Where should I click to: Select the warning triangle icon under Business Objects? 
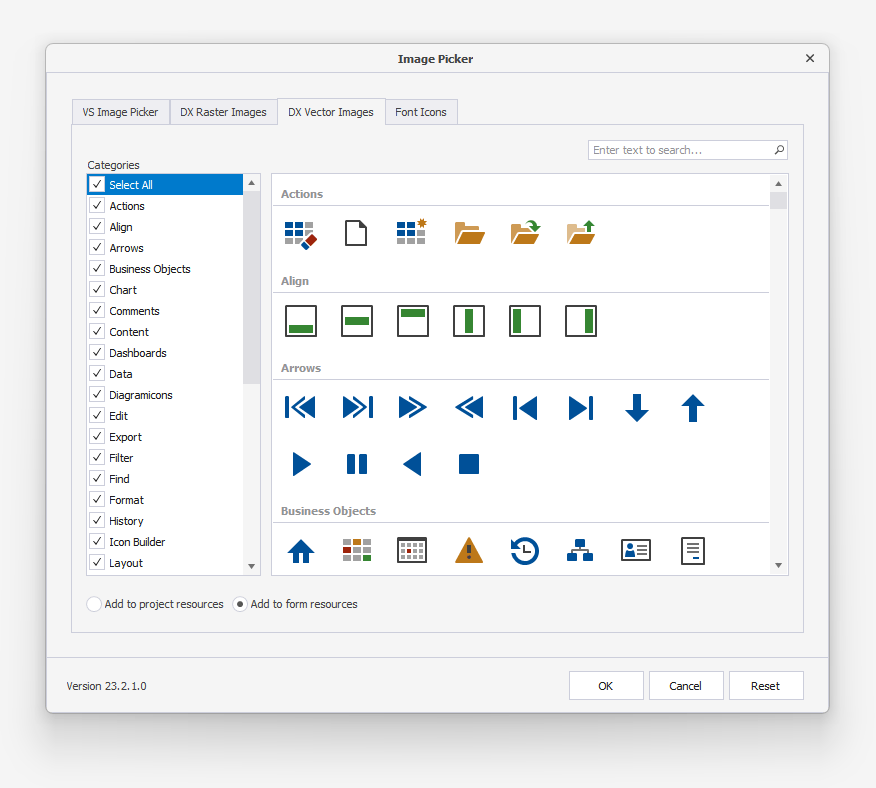[468, 549]
